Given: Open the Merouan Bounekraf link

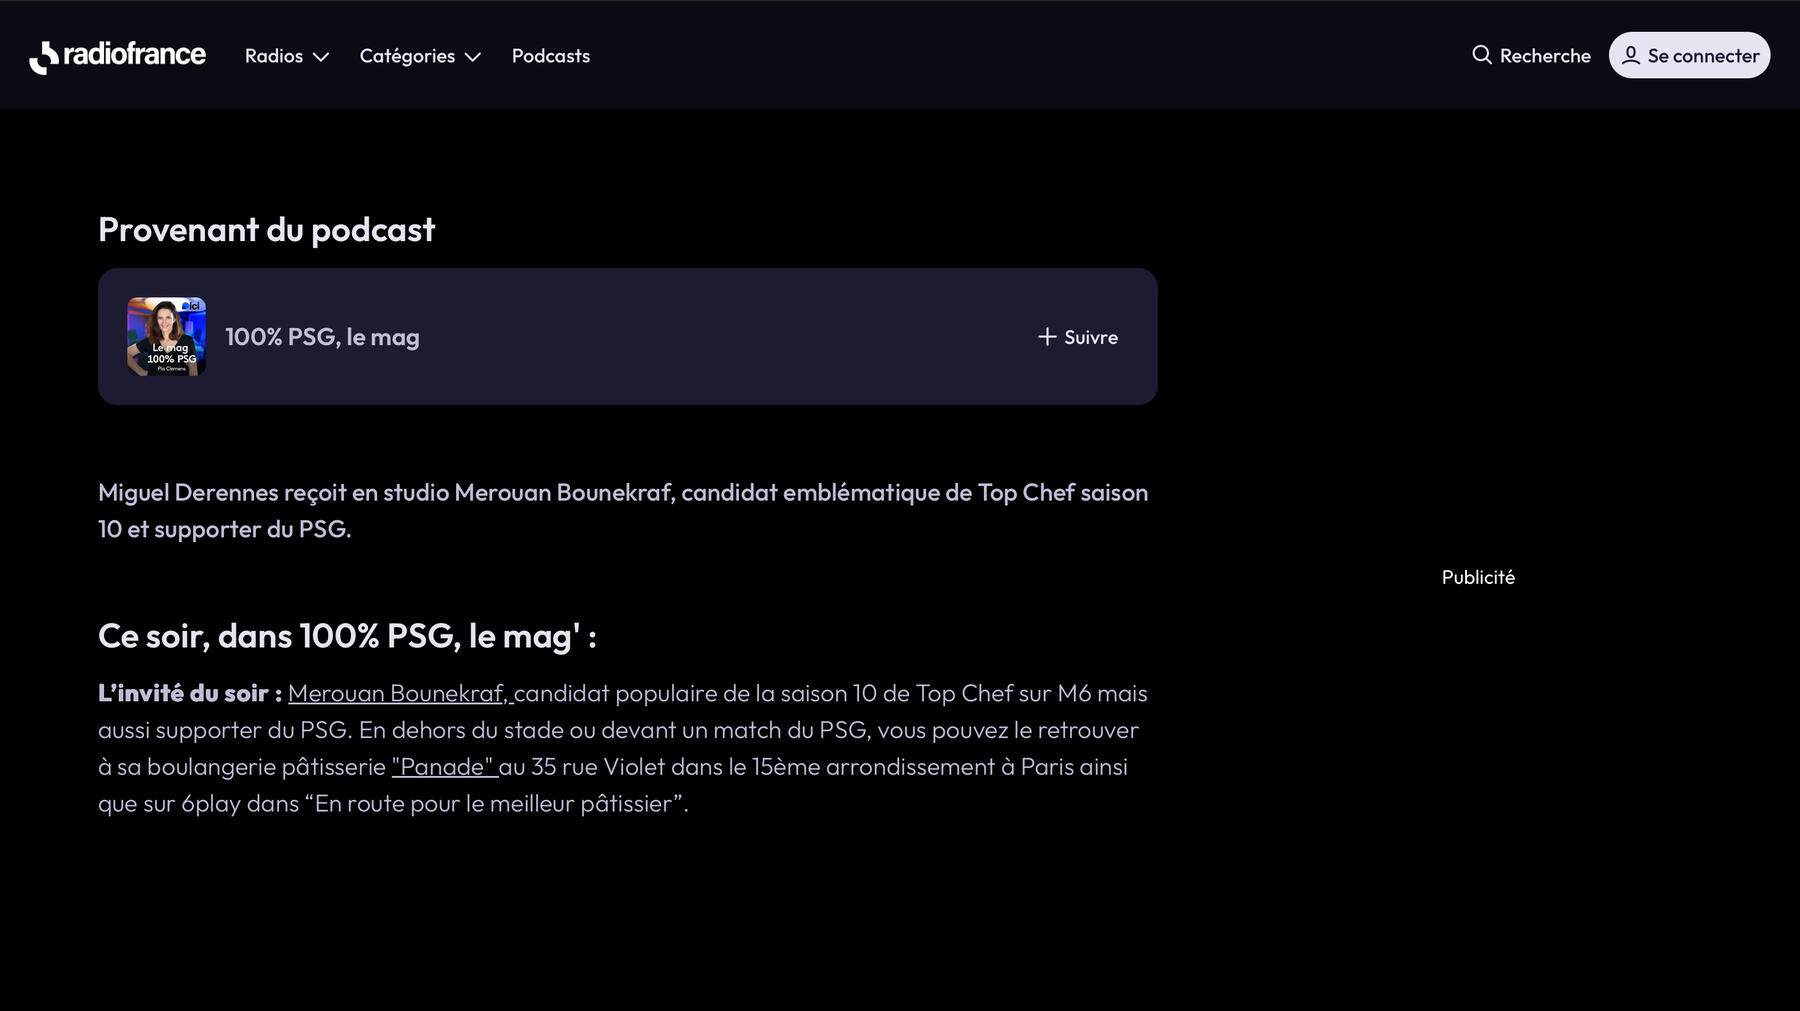Looking at the screenshot, I should pyautogui.click(x=399, y=693).
